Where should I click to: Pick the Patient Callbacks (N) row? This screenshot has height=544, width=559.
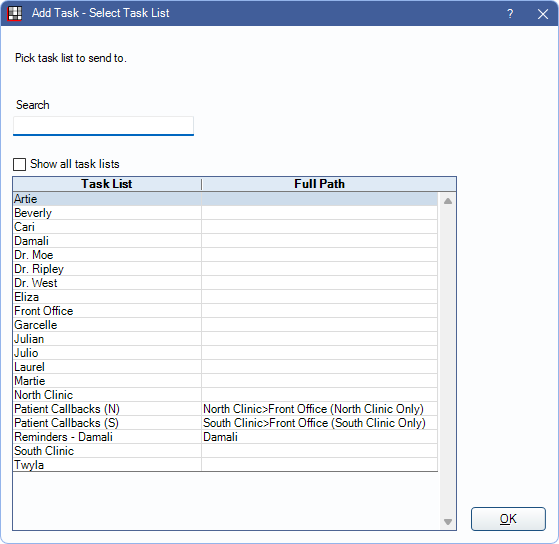pos(225,409)
